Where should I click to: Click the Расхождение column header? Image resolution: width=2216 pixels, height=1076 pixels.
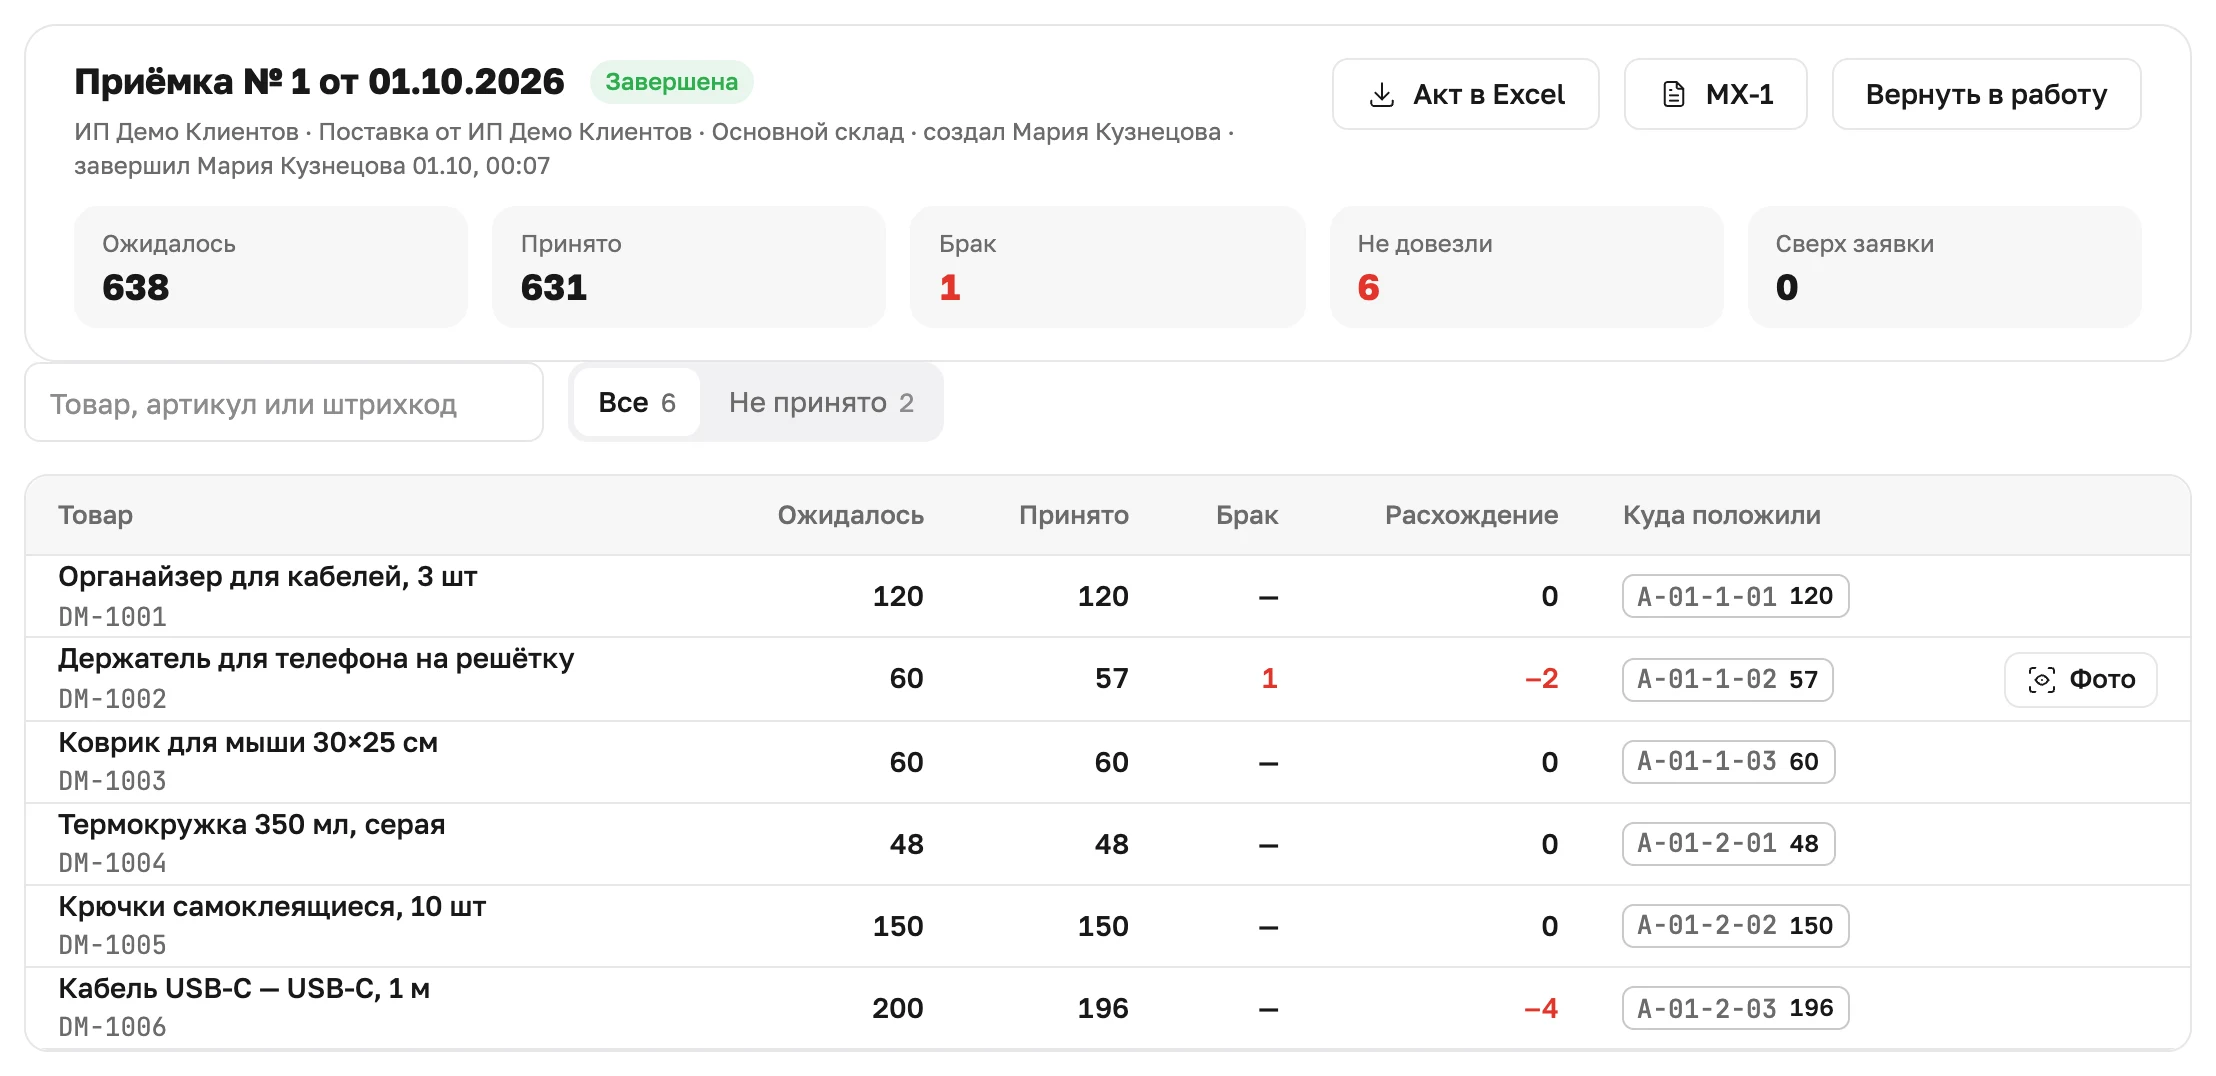[1471, 515]
